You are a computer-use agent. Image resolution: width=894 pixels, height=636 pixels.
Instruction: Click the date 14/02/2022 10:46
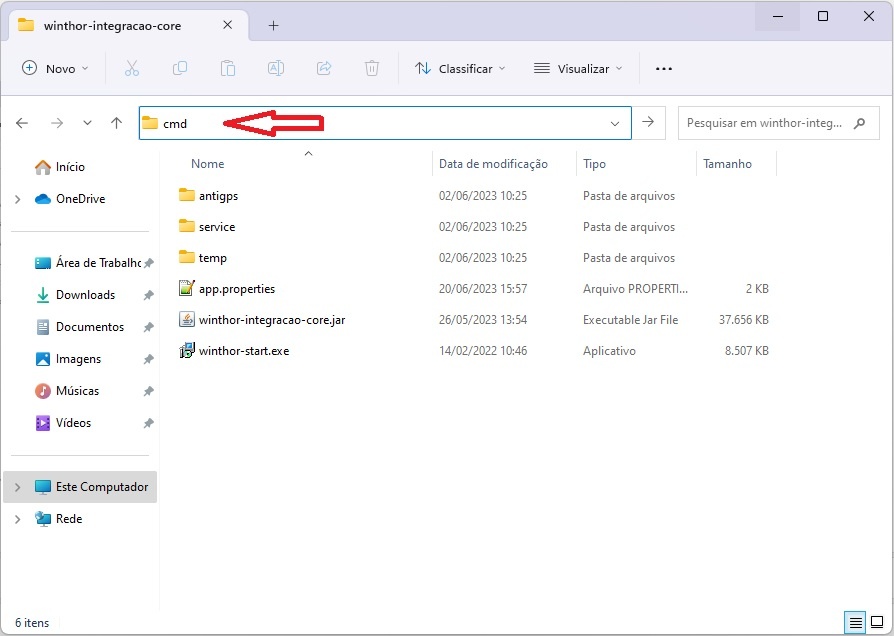pos(482,350)
